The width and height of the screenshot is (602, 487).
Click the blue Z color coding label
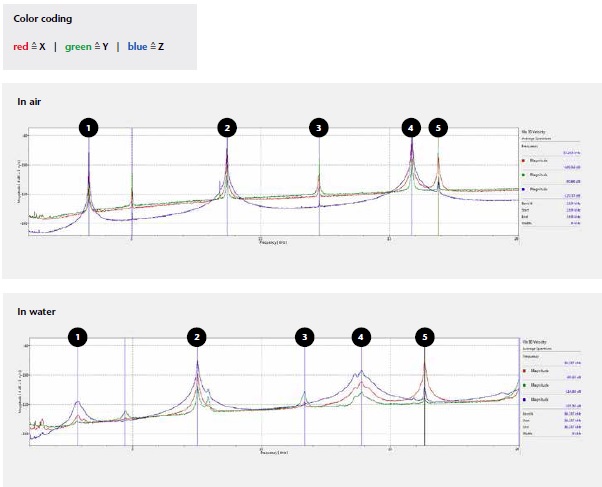146,47
